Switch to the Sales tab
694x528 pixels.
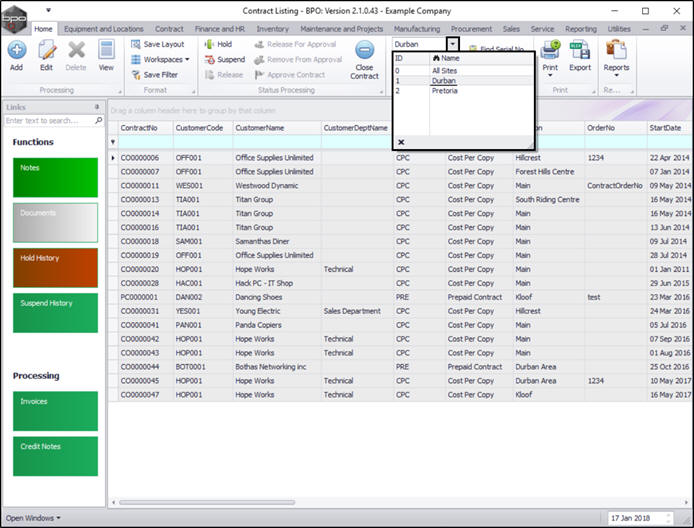click(x=511, y=29)
